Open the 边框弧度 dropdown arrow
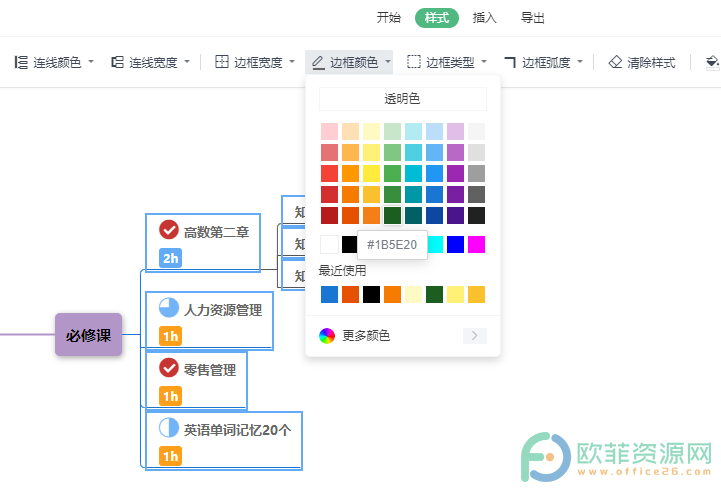This screenshot has width=721, height=491. (x=580, y=62)
